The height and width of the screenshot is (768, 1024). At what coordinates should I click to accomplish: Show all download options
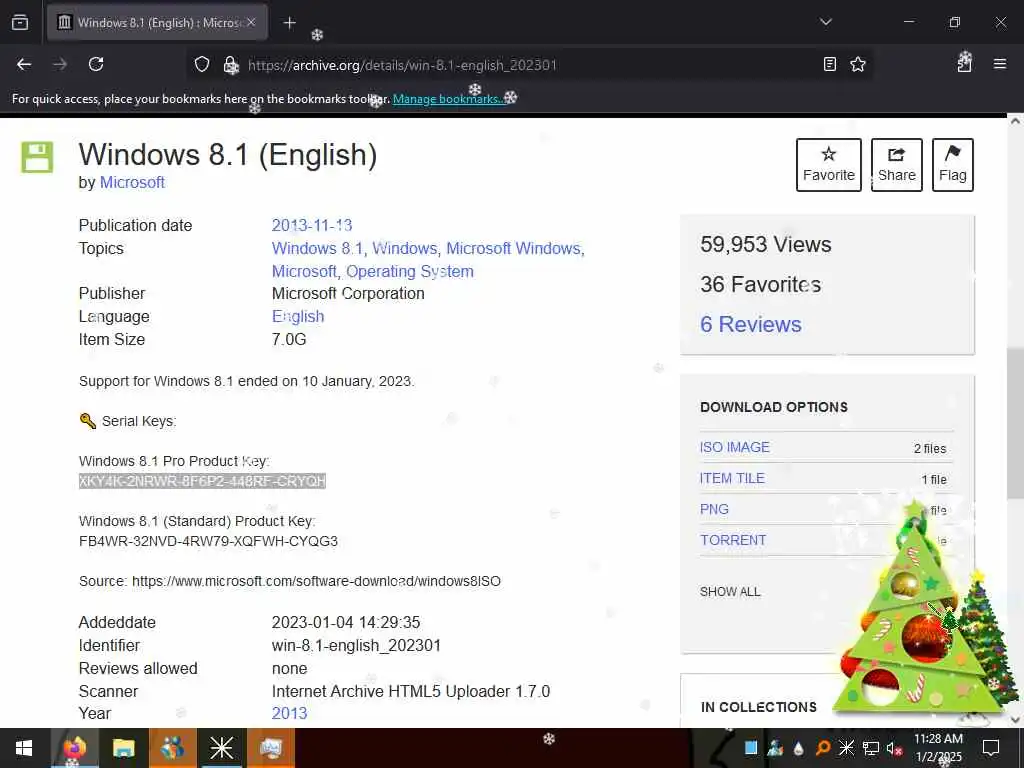(729, 592)
